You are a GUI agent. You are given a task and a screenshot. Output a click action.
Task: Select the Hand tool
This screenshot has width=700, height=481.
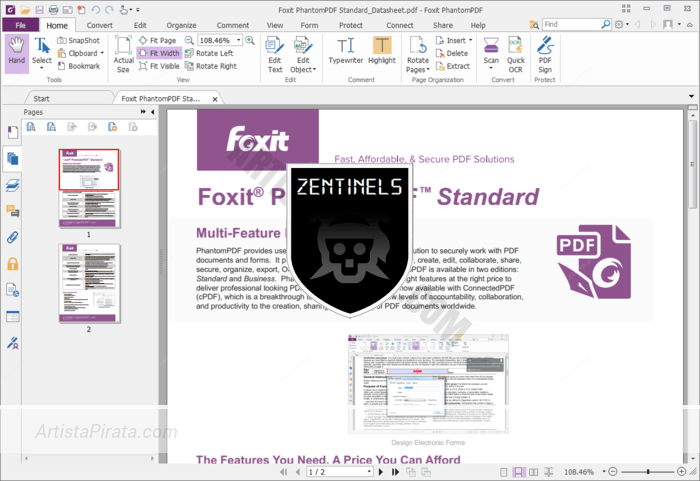pyautogui.click(x=17, y=52)
